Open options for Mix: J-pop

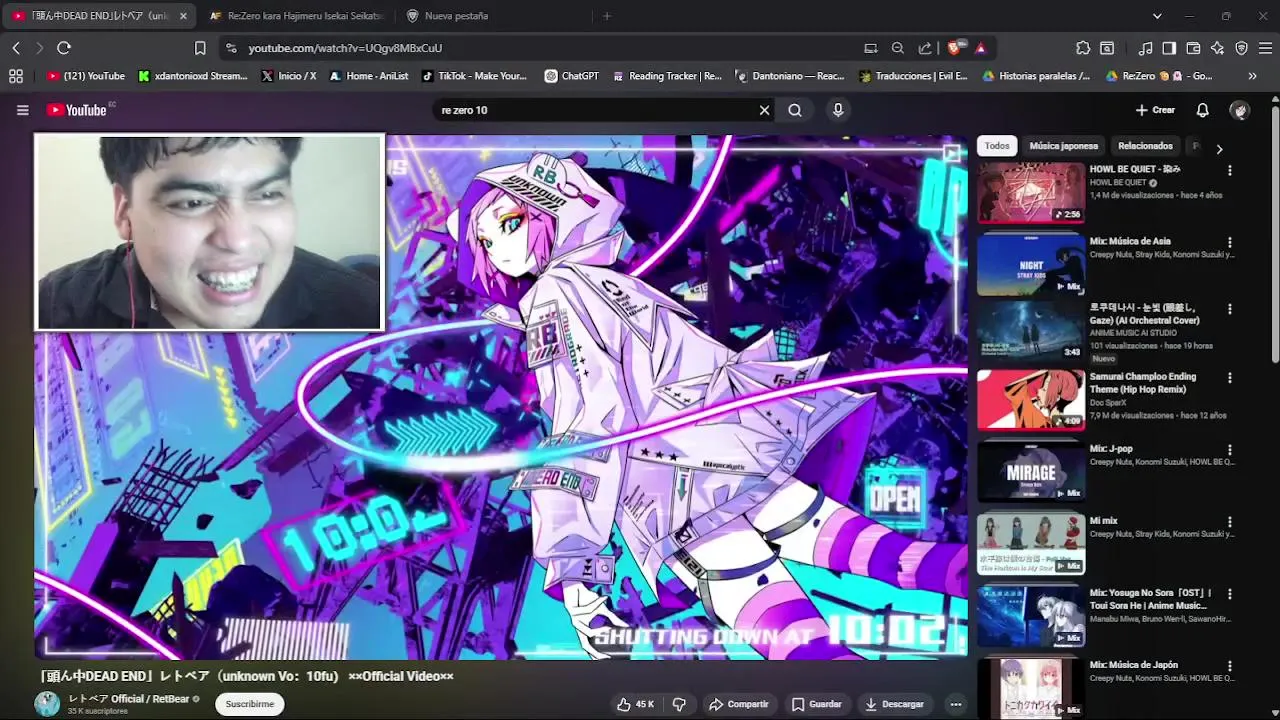coord(1230,450)
